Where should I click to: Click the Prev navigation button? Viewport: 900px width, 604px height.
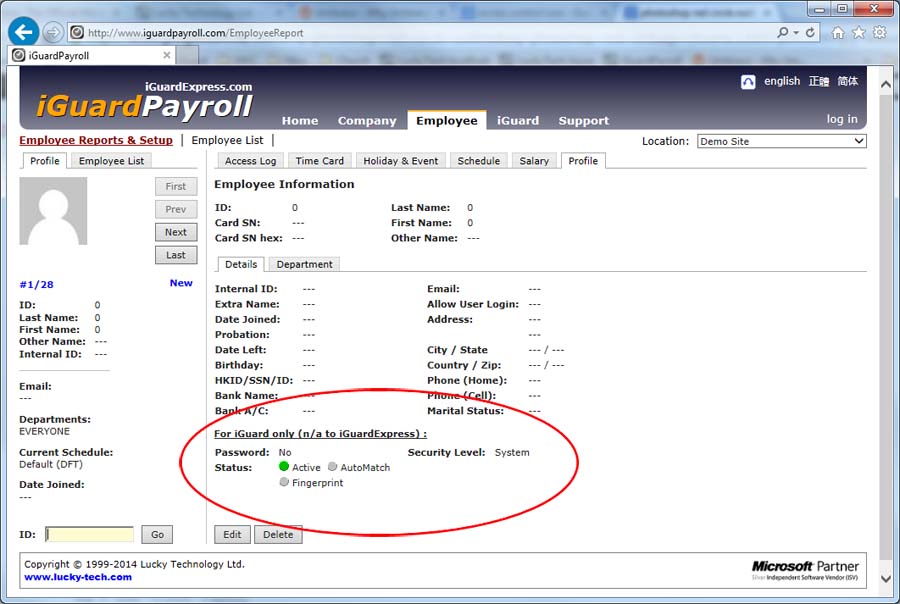tap(176, 209)
